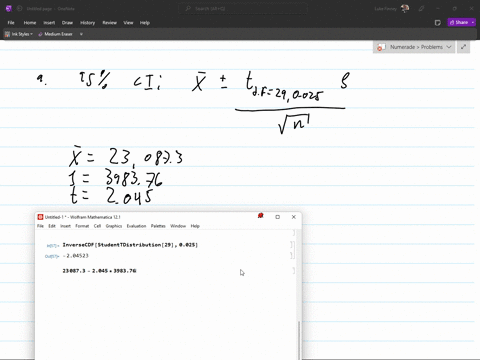Open the OneNote File menu
This screenshot has height=360, width=480.
(x=11, y=23)
